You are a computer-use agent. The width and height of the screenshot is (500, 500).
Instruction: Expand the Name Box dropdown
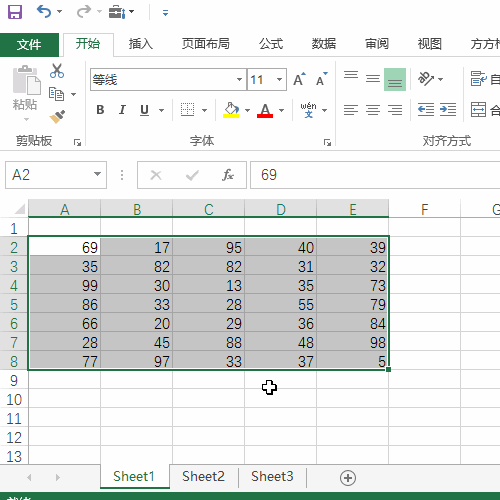click(x=97, y=174)
